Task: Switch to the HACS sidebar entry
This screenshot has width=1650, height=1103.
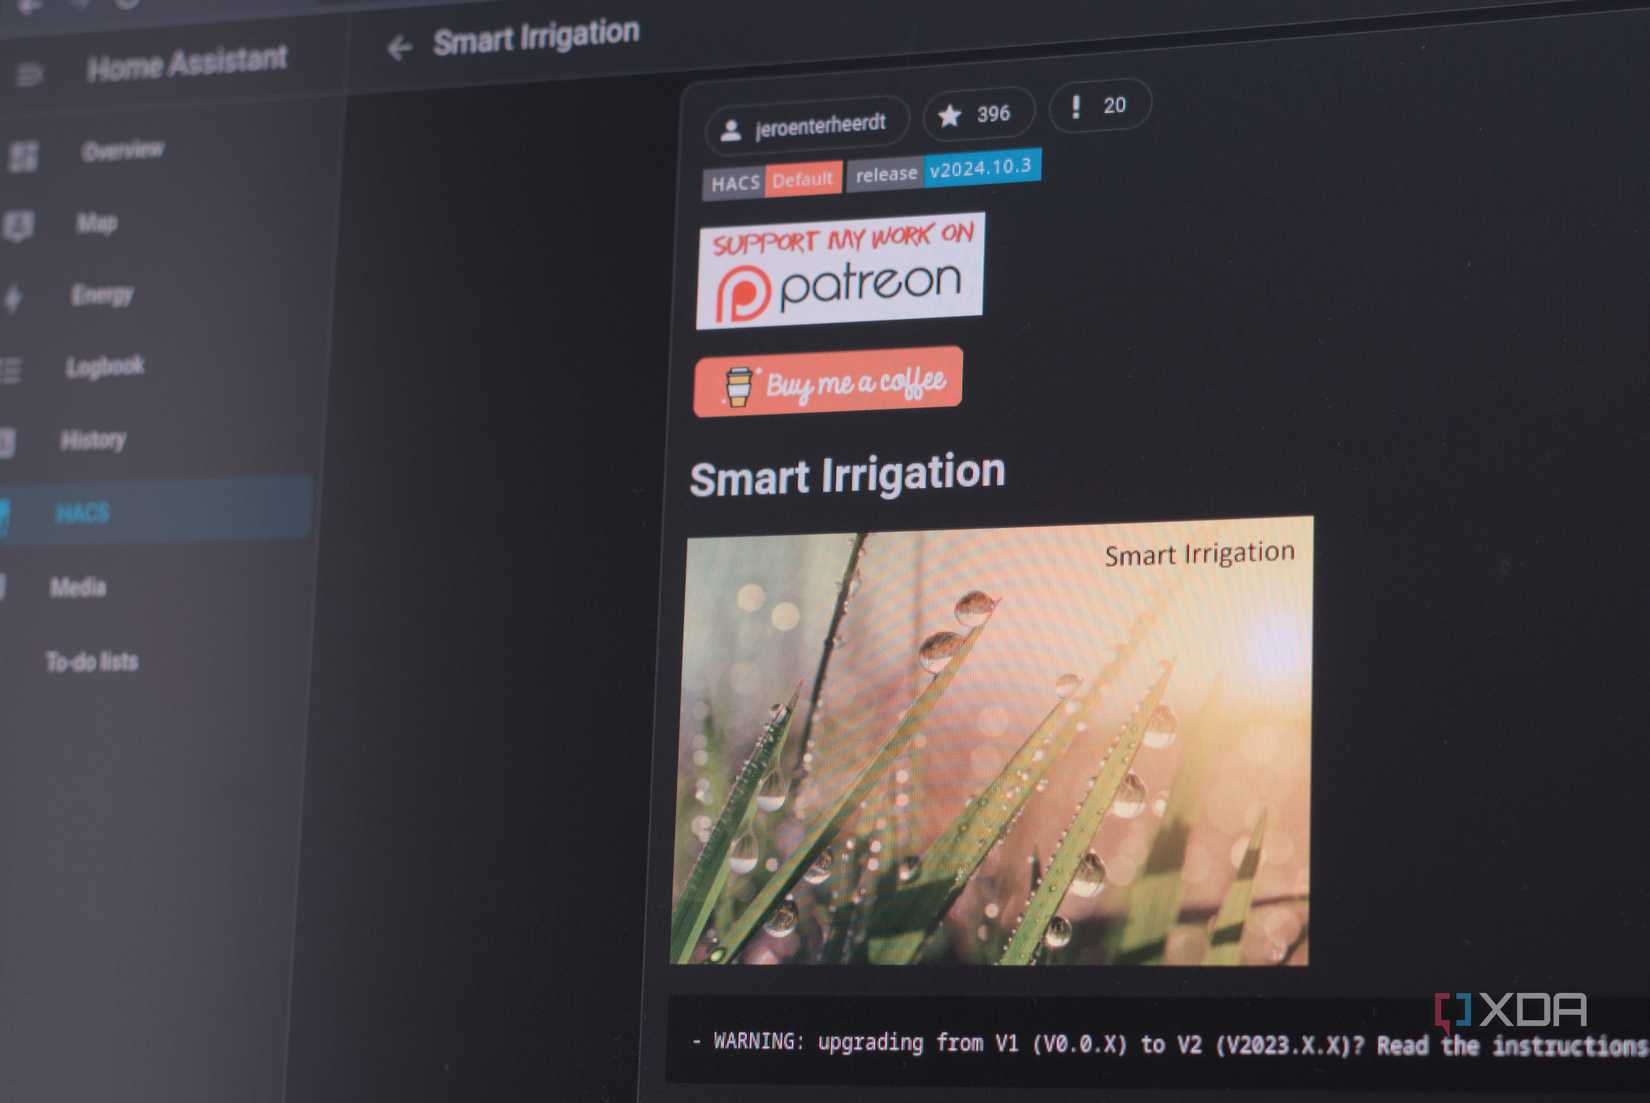Action: 83,513
